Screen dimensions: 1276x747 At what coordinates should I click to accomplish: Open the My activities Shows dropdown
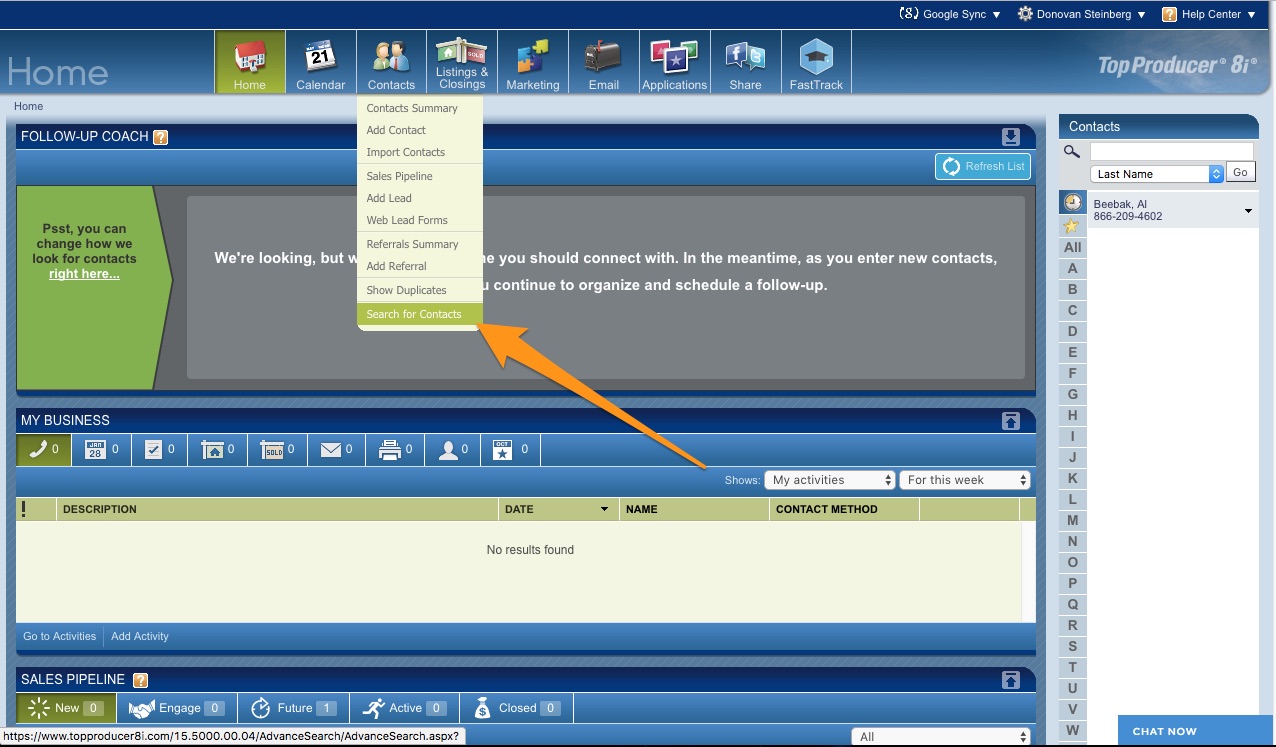pyautogui.click(x=829, y=480)
